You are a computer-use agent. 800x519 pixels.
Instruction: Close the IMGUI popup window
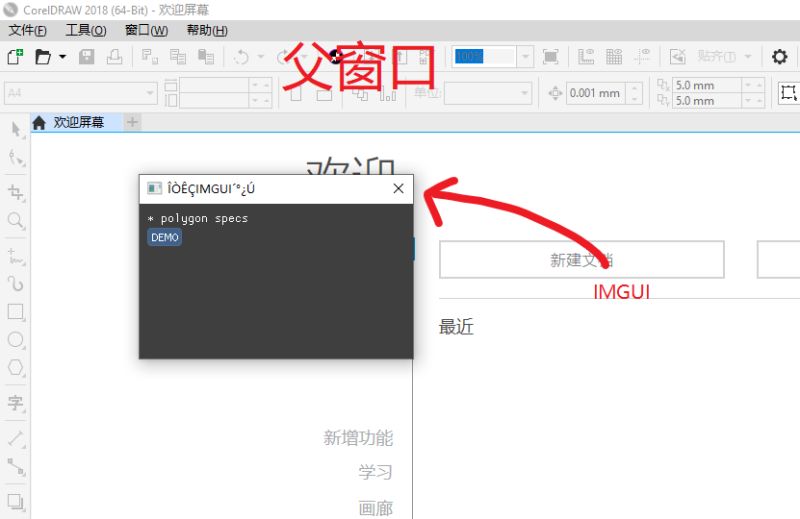(398, 188)
